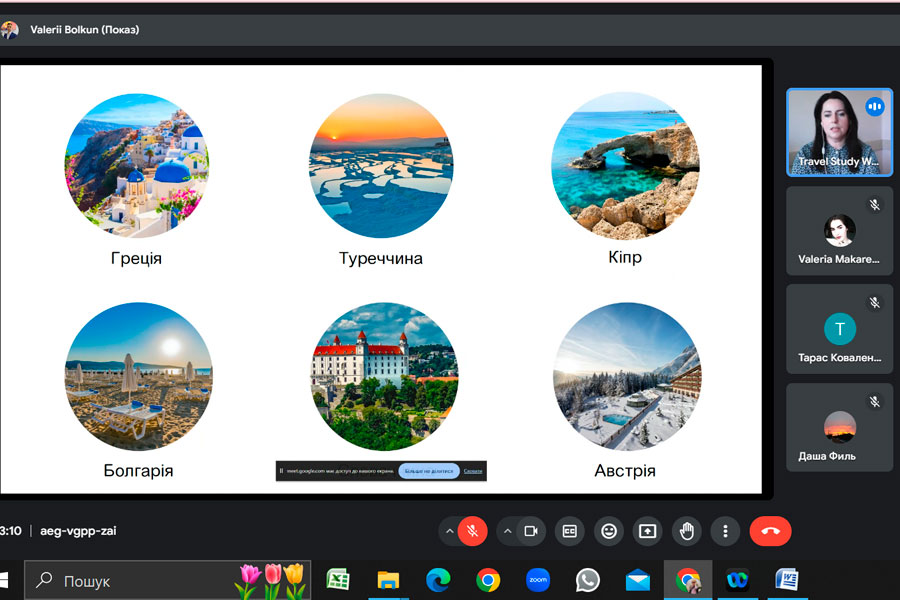The image size is (900, 600).
Task: Click Тарас Ковален participant tile
Action: pos(838,328)
